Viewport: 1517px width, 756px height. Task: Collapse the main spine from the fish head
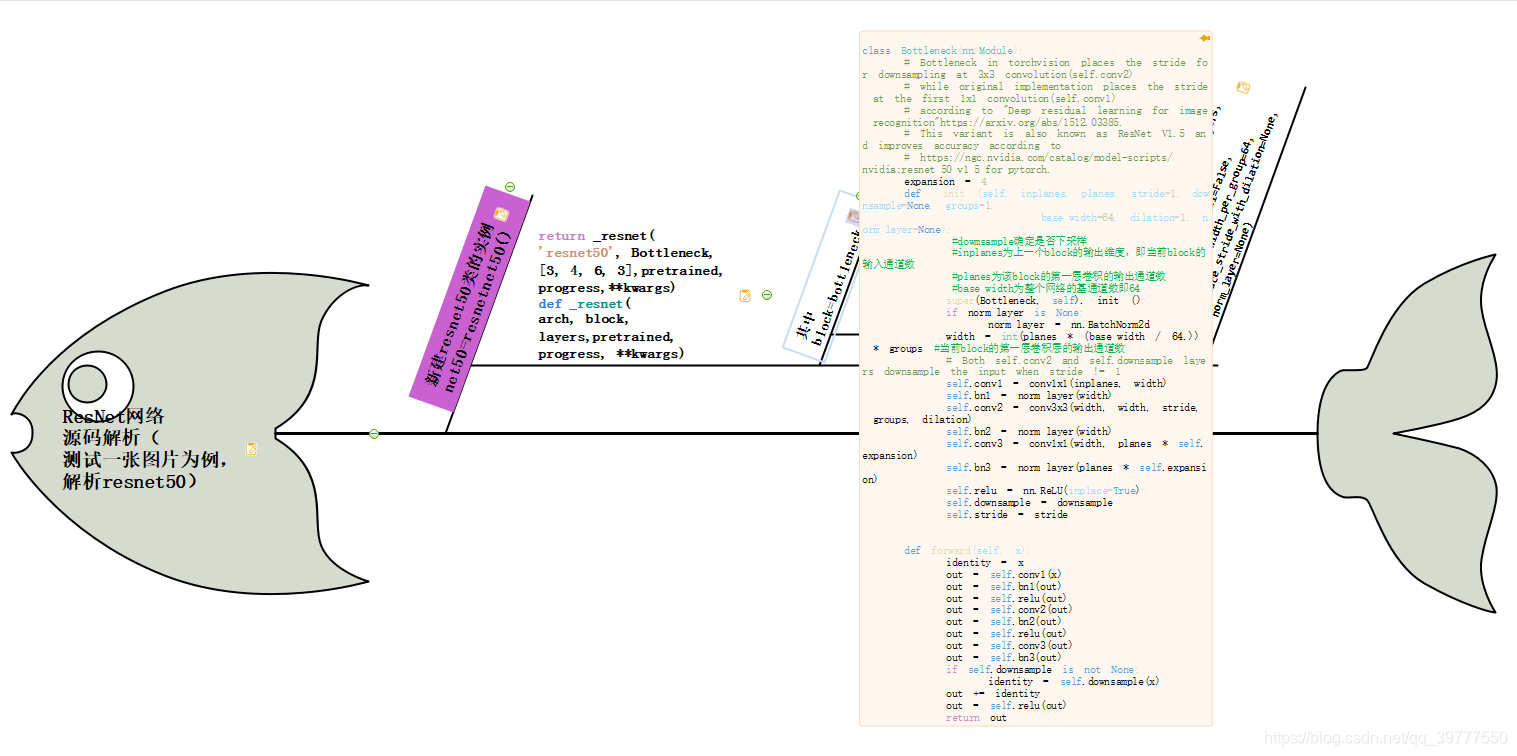(374, 434)
